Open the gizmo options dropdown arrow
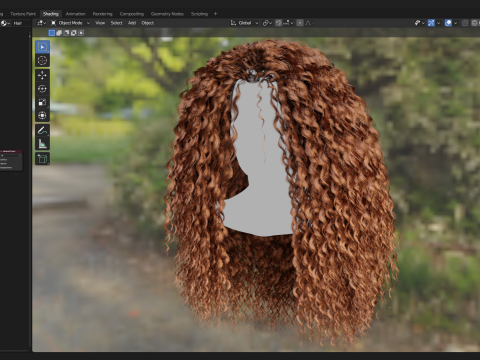 point(438,23)
